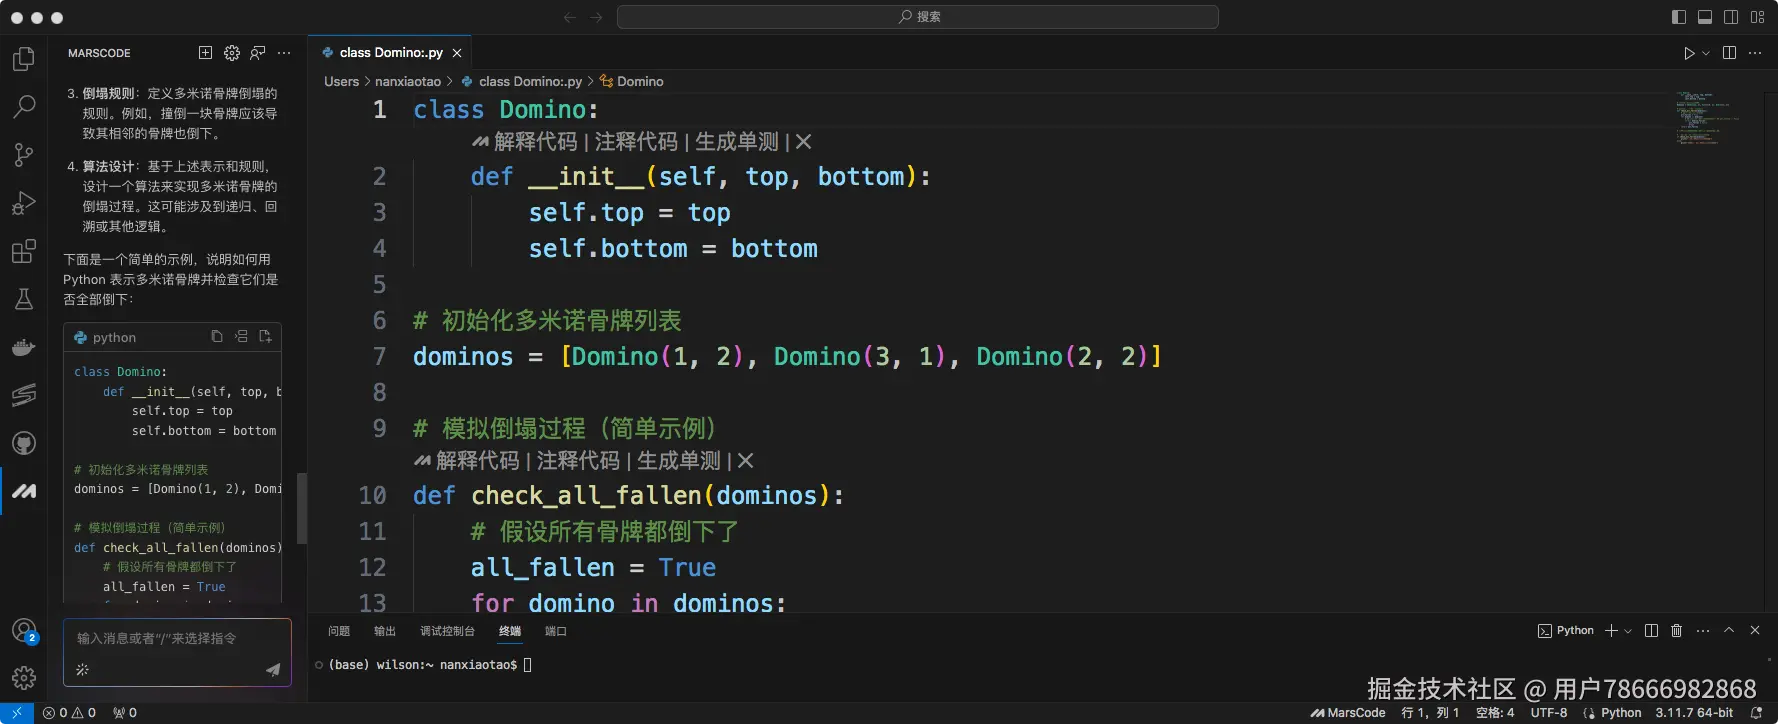The image size is (1778, 724).
Task: Switch to 输出 panel tab
Action: tap(385, 631)
